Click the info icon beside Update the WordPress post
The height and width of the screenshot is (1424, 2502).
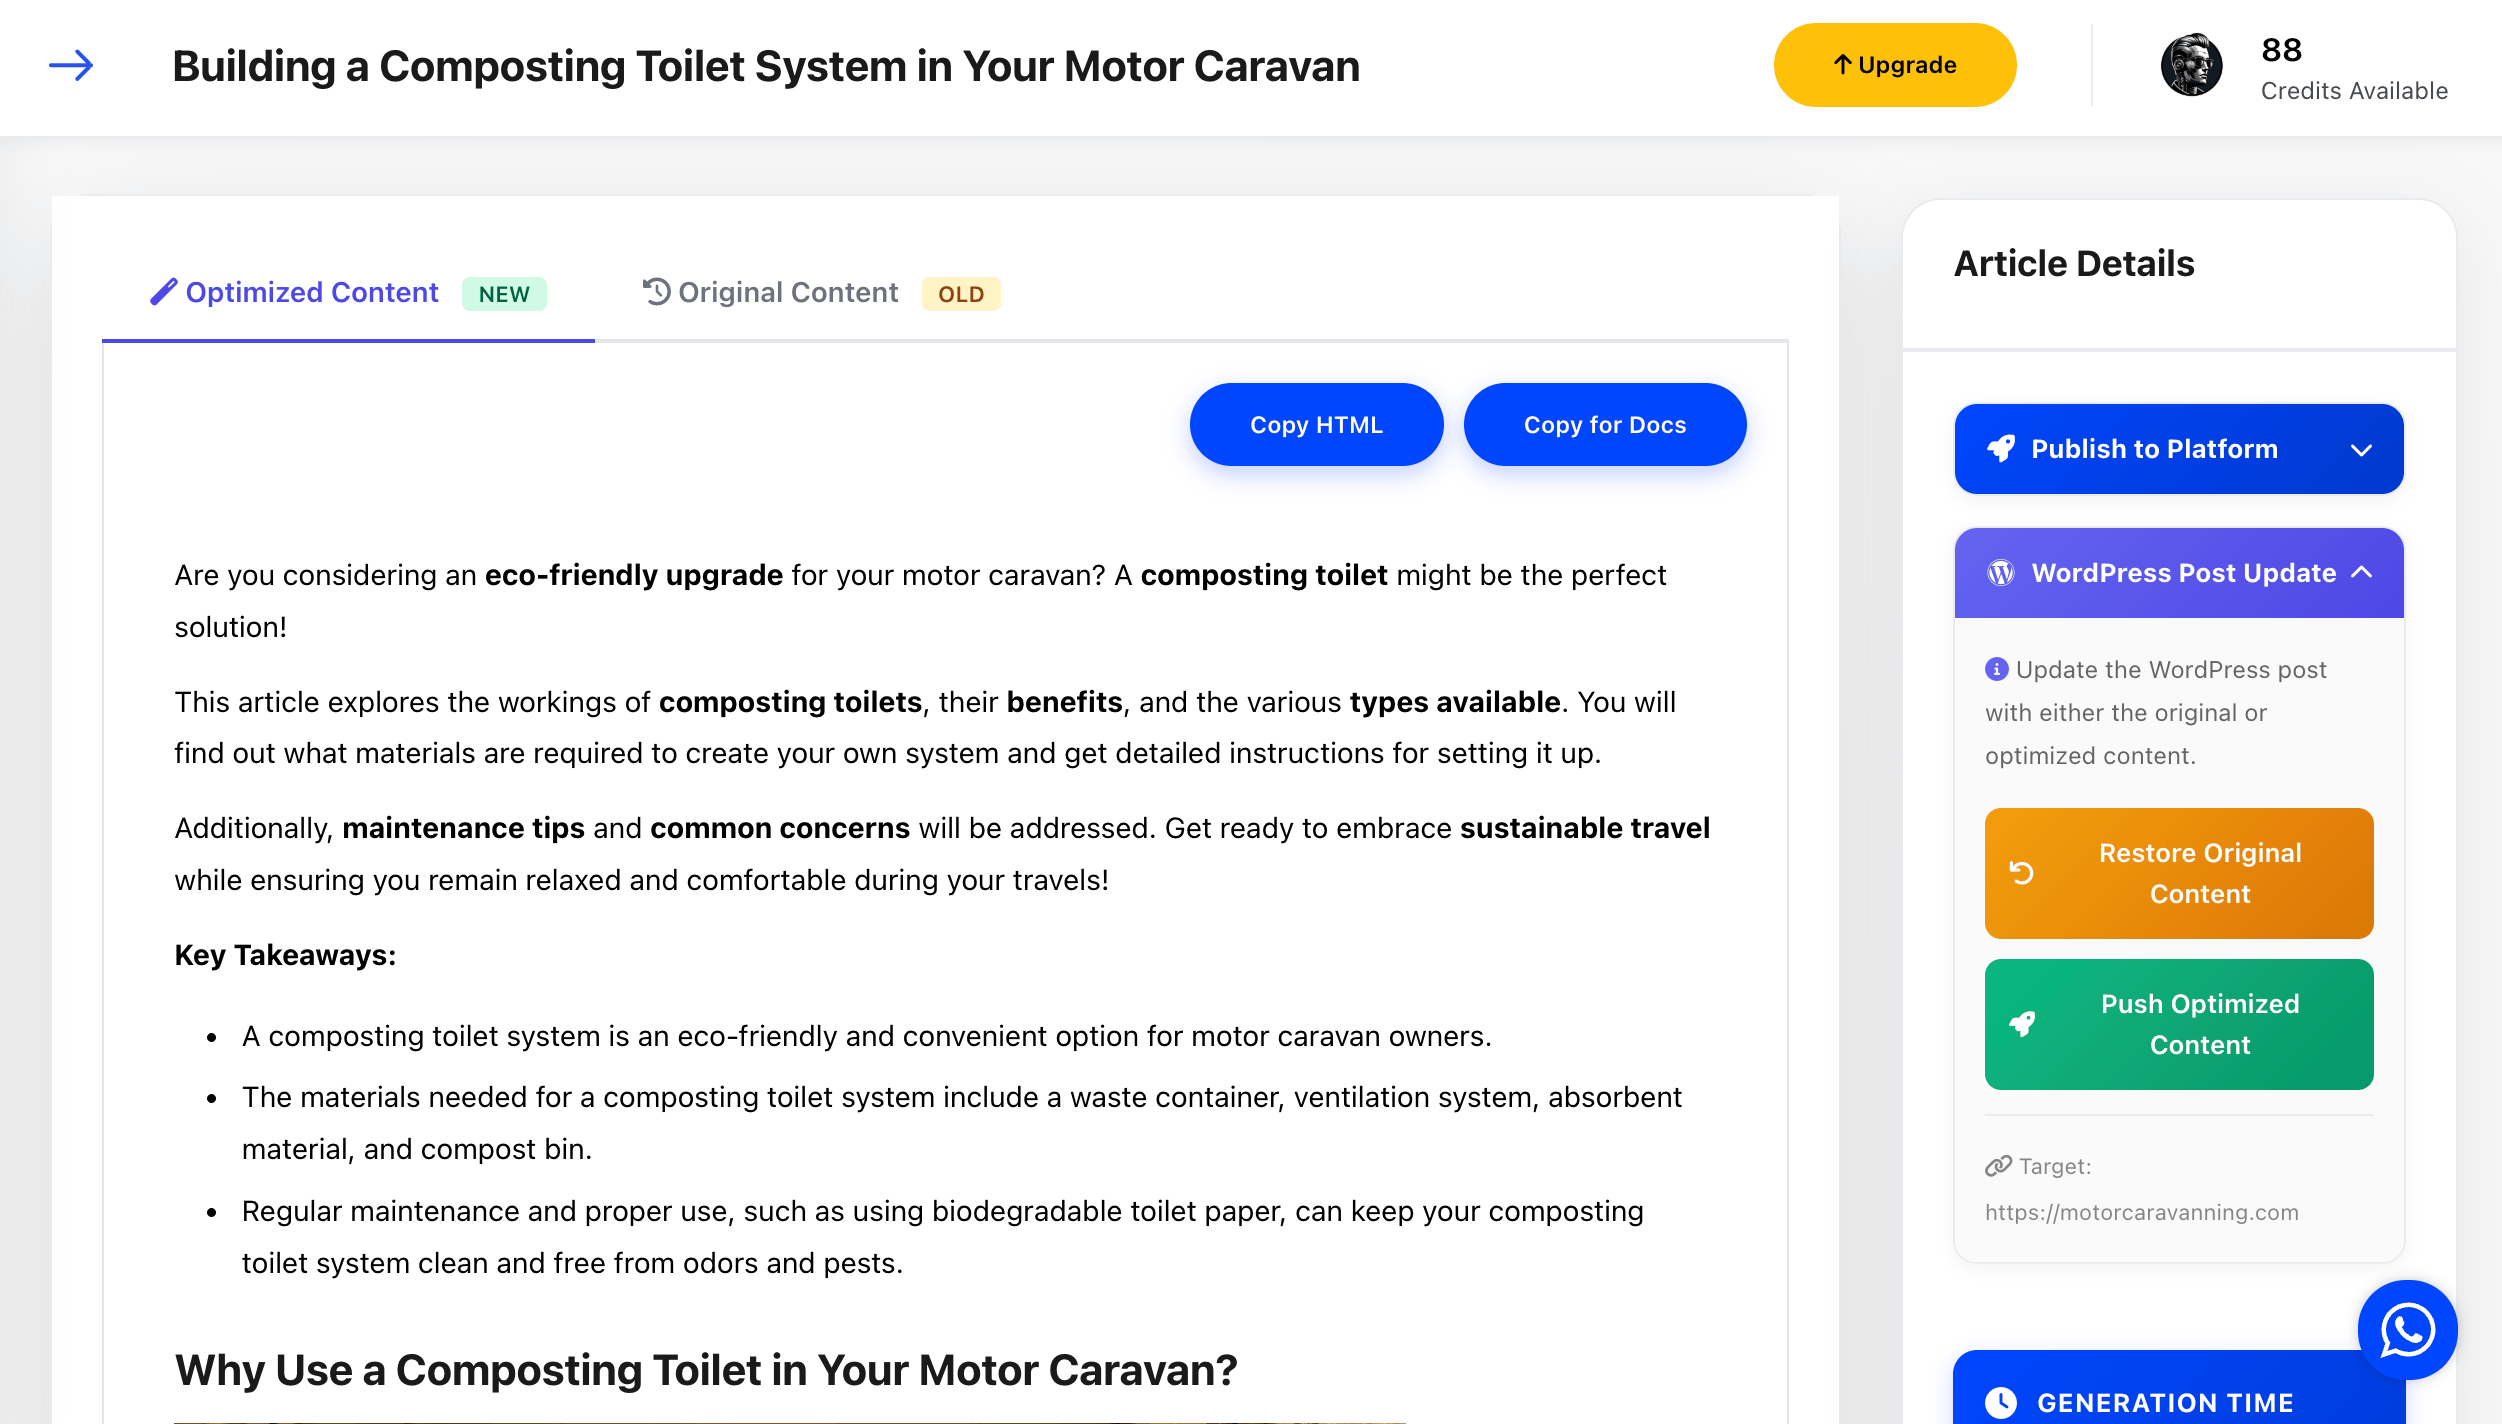coord(1996,669)
